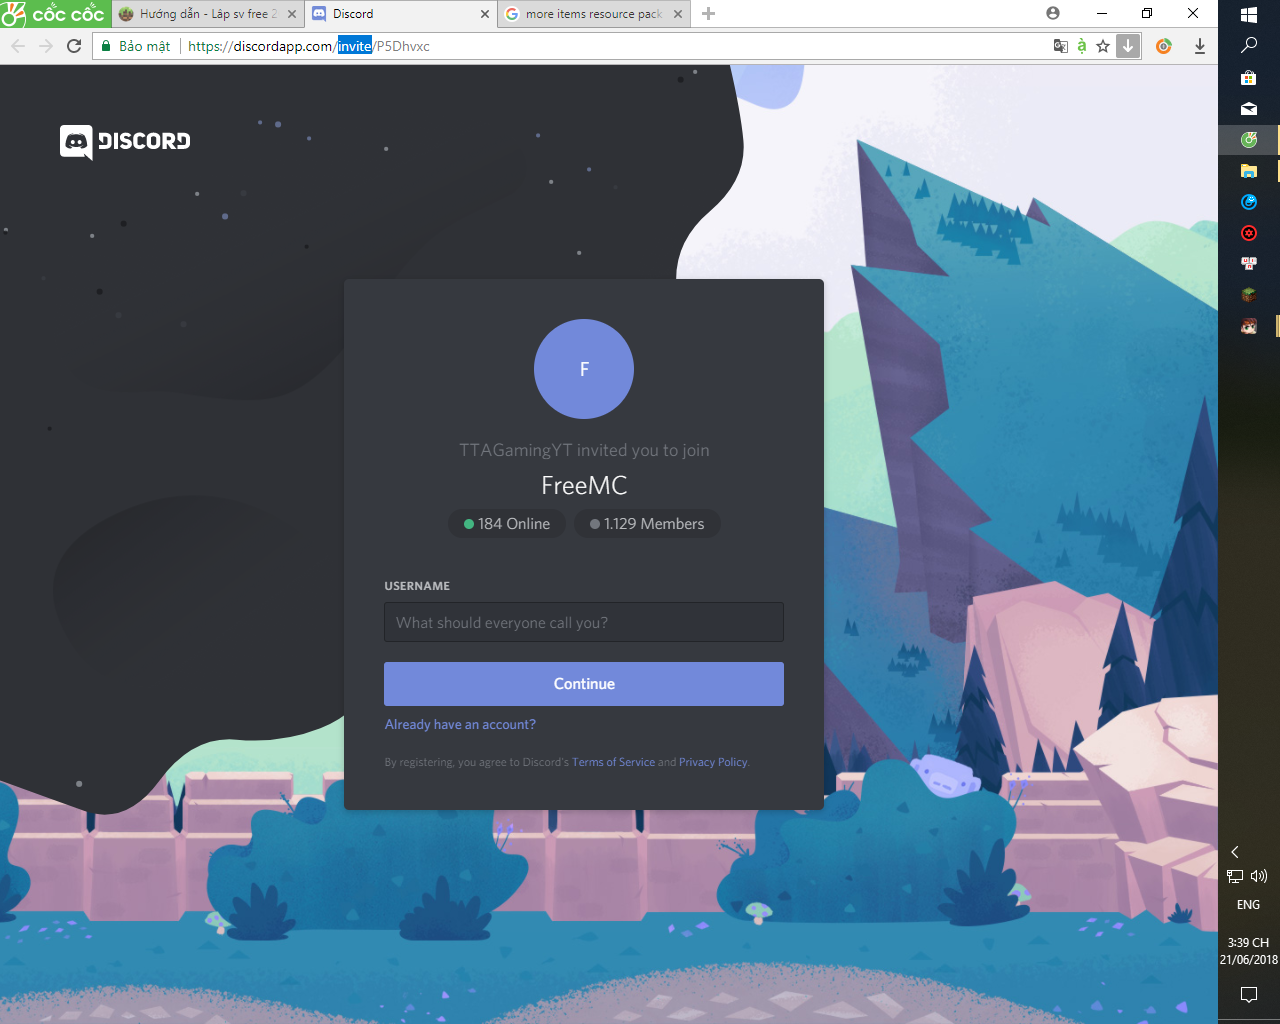Screen dimensions: 1280x1024
Task: Click the grey download arrow in address bar
Action: click(x=1128, y=46)
